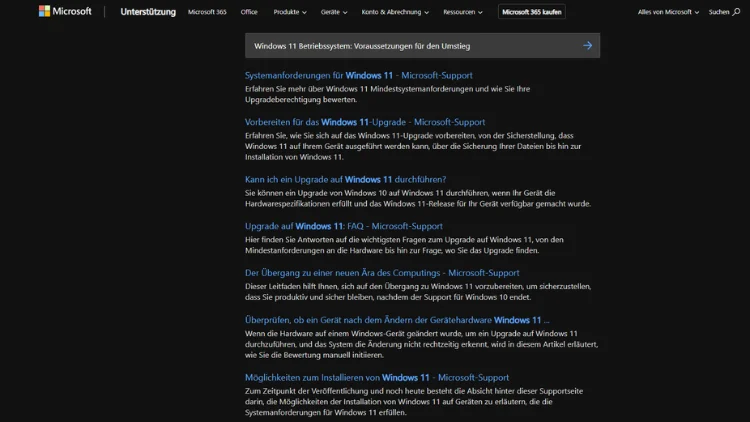Open the Office menu item
The height and width of the screenshot is (422, 750).
249,11
